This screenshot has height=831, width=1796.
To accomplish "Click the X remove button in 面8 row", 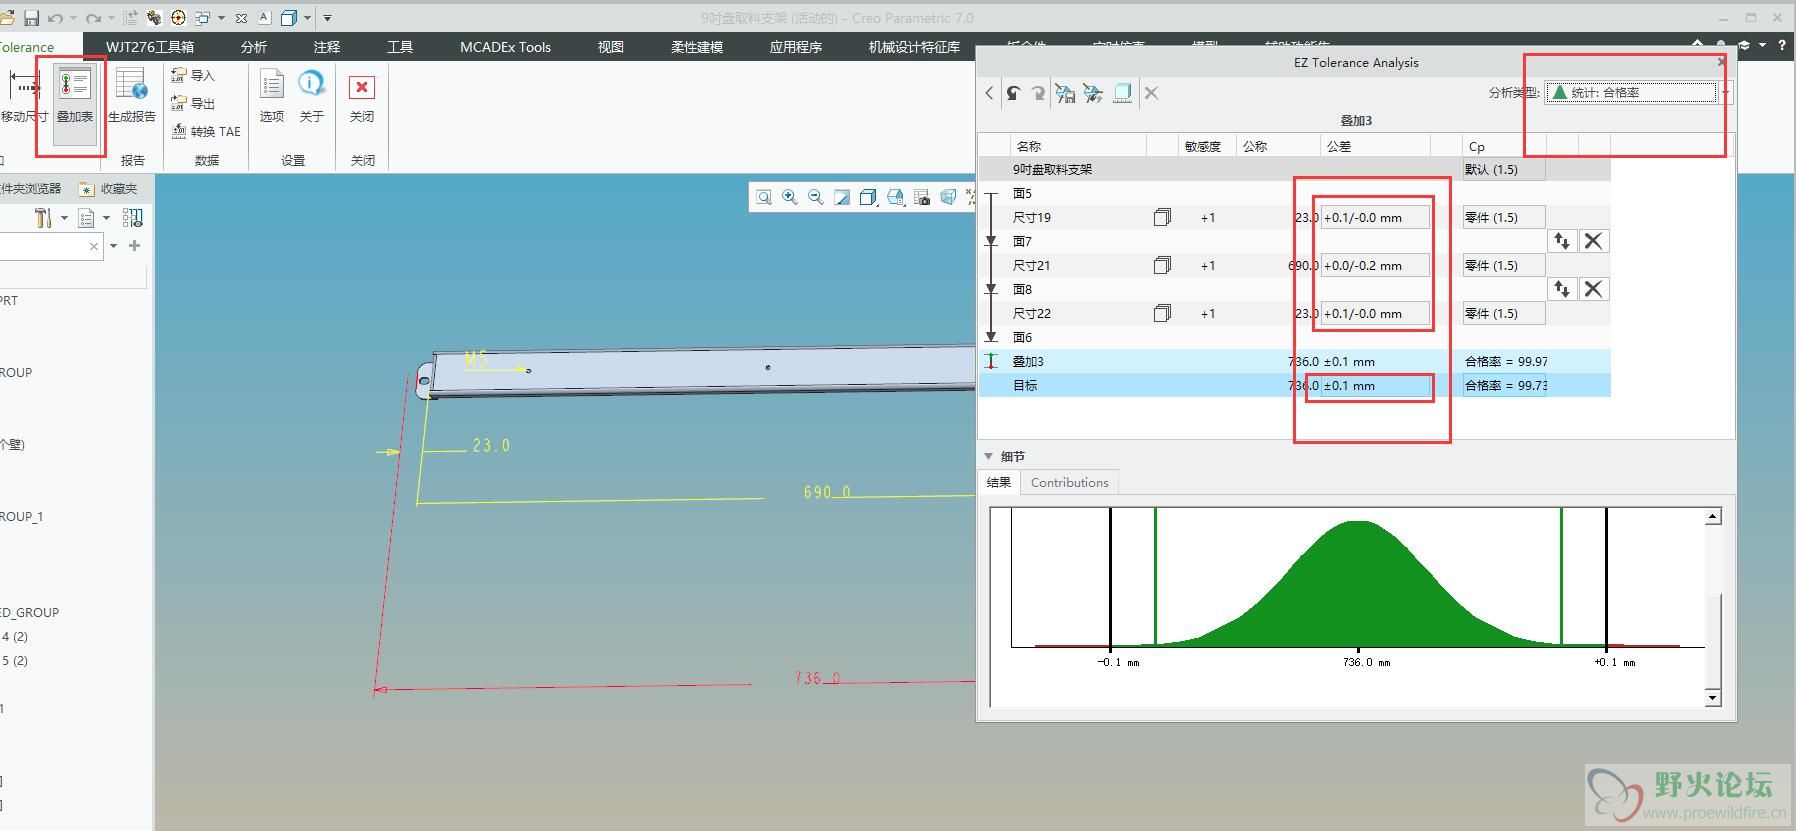I will pos(1594,289).
